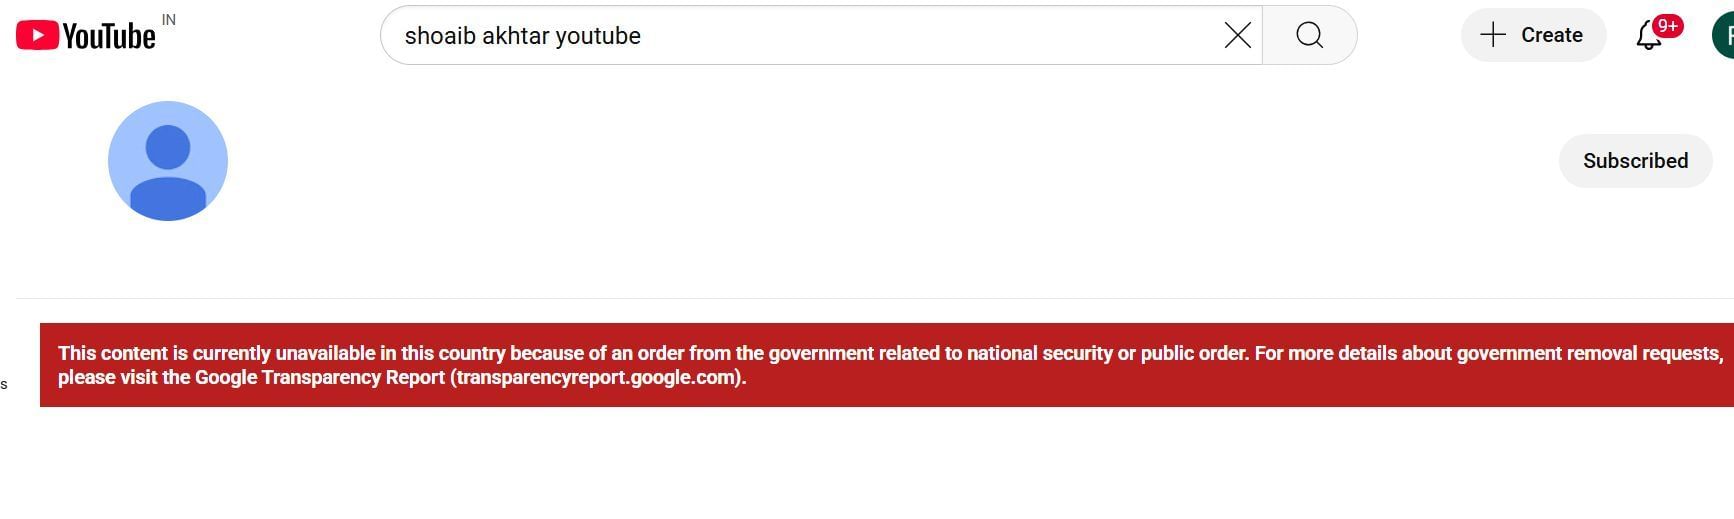Screen dimensions: 1734x519
Task: Toggle the Subscribed button
Action: (x=1635, y=161)
